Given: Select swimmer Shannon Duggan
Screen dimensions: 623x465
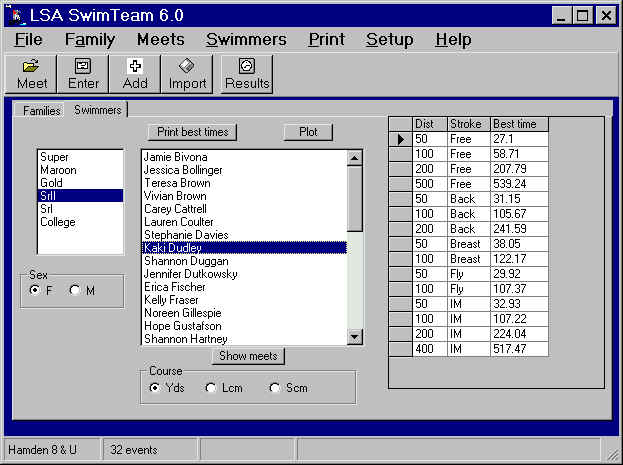Looking at the screenshot, I should (x=244, y=261).
